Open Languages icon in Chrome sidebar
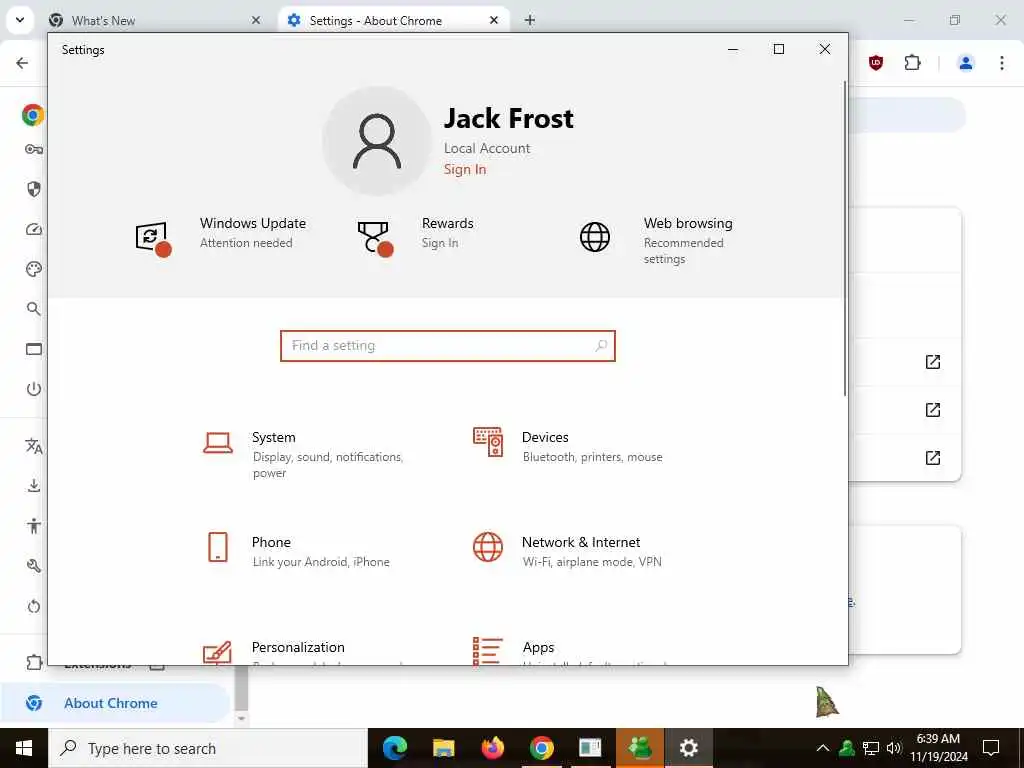This screenshot has height=768, width=1024. pos(34,447)
